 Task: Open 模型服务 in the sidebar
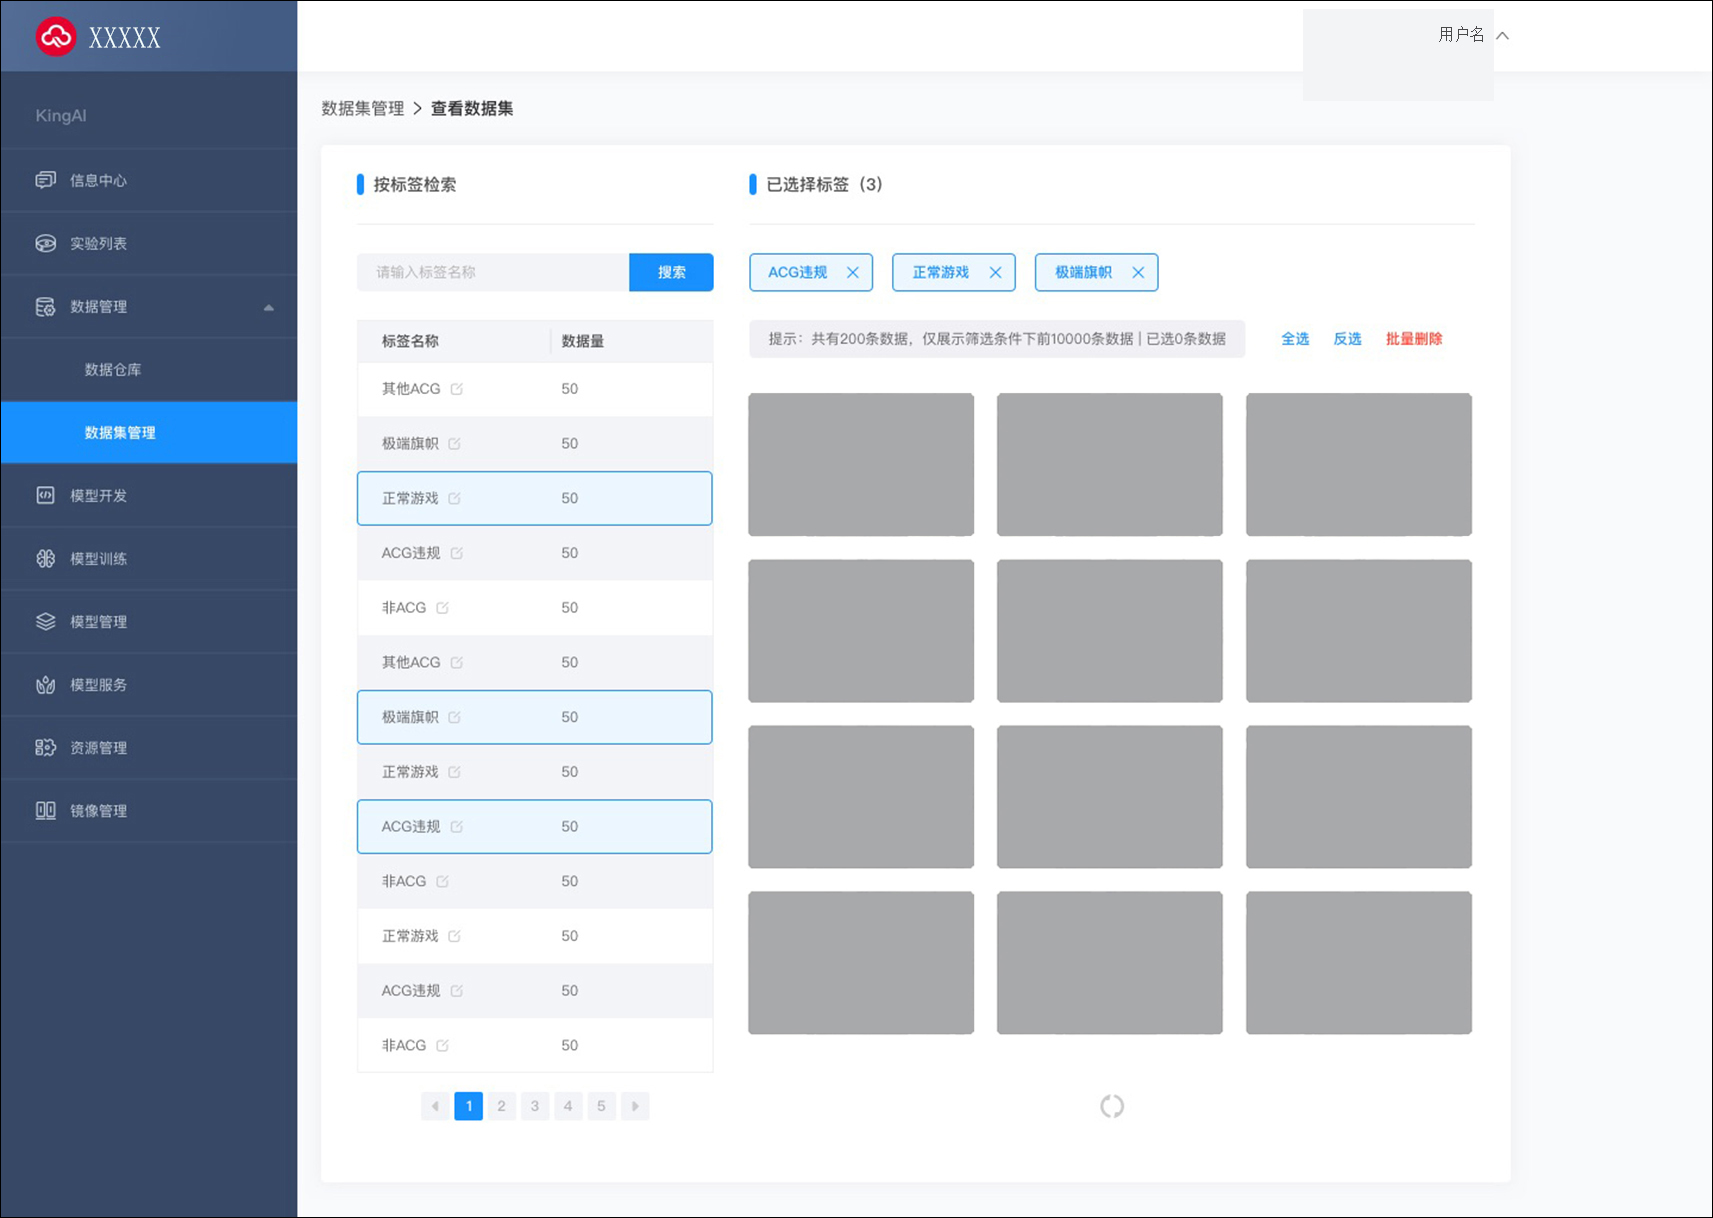click(x=149, y=684)
